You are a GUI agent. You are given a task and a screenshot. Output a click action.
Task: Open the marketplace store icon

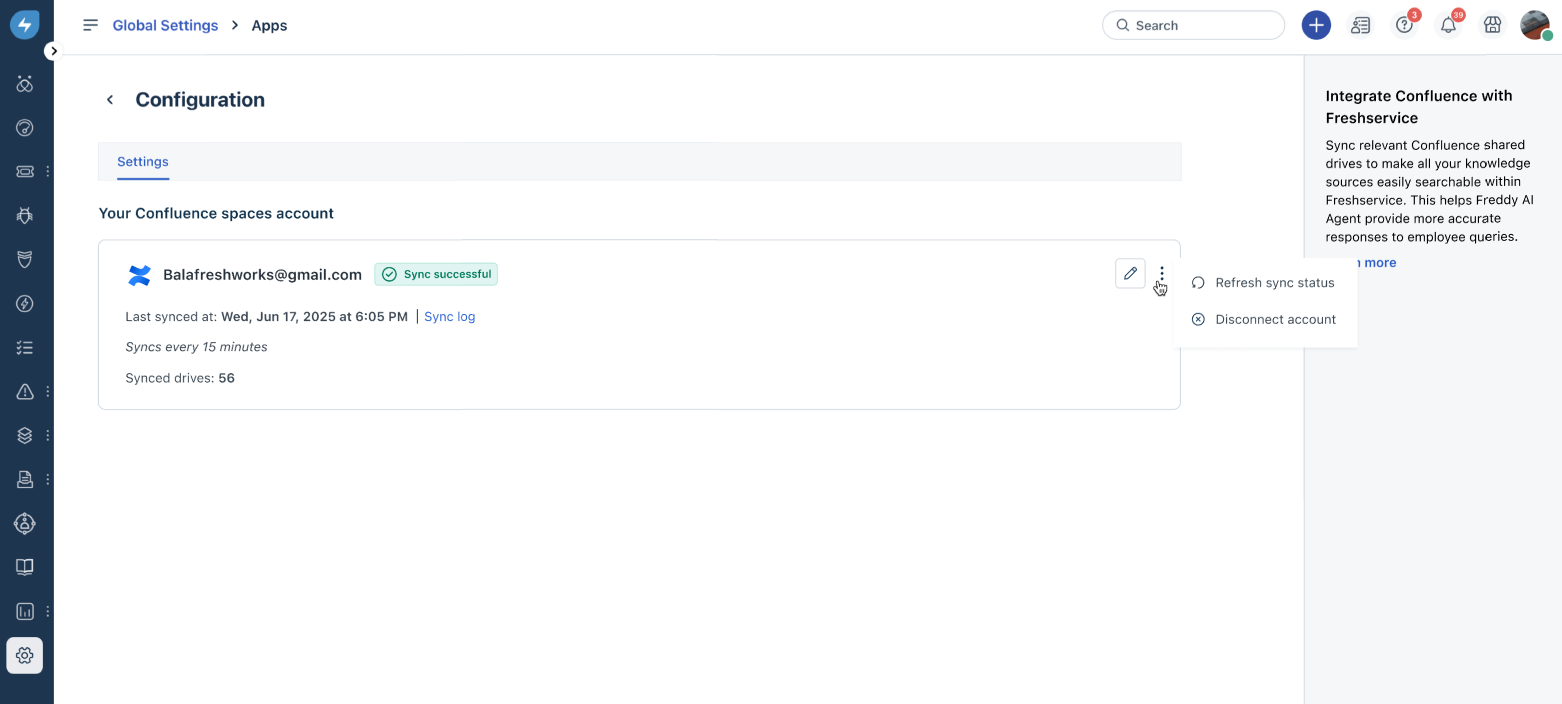point(1492,25)
